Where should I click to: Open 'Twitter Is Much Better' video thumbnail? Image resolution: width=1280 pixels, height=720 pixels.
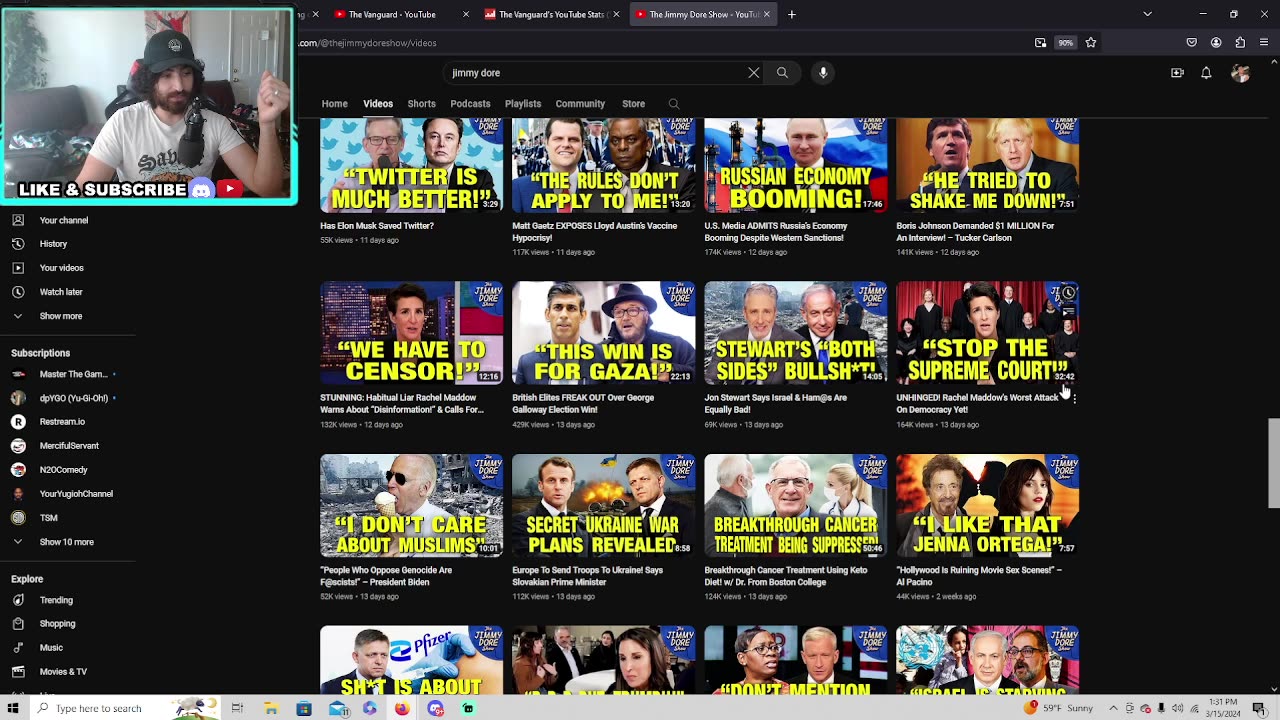[411, 165]
